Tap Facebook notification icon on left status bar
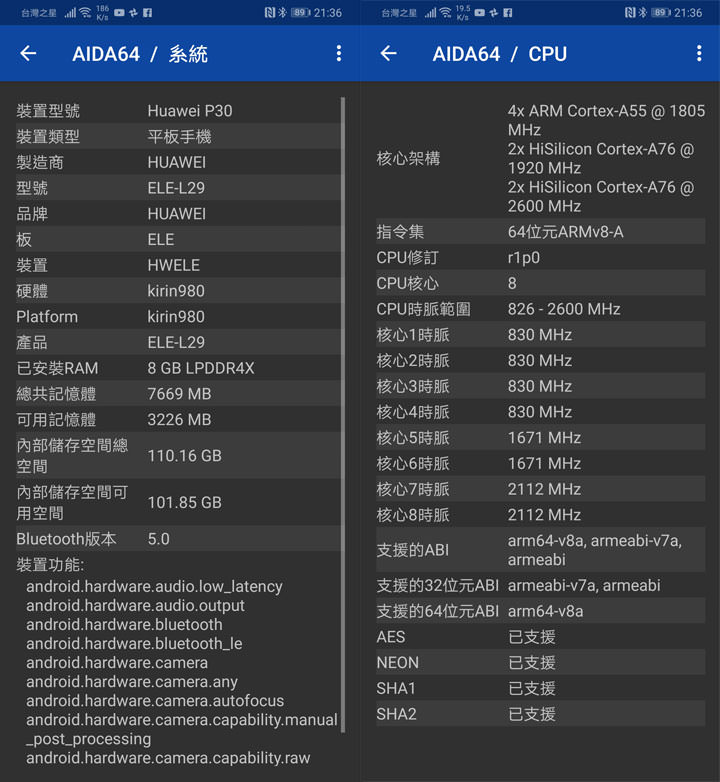 coord(148,12)
